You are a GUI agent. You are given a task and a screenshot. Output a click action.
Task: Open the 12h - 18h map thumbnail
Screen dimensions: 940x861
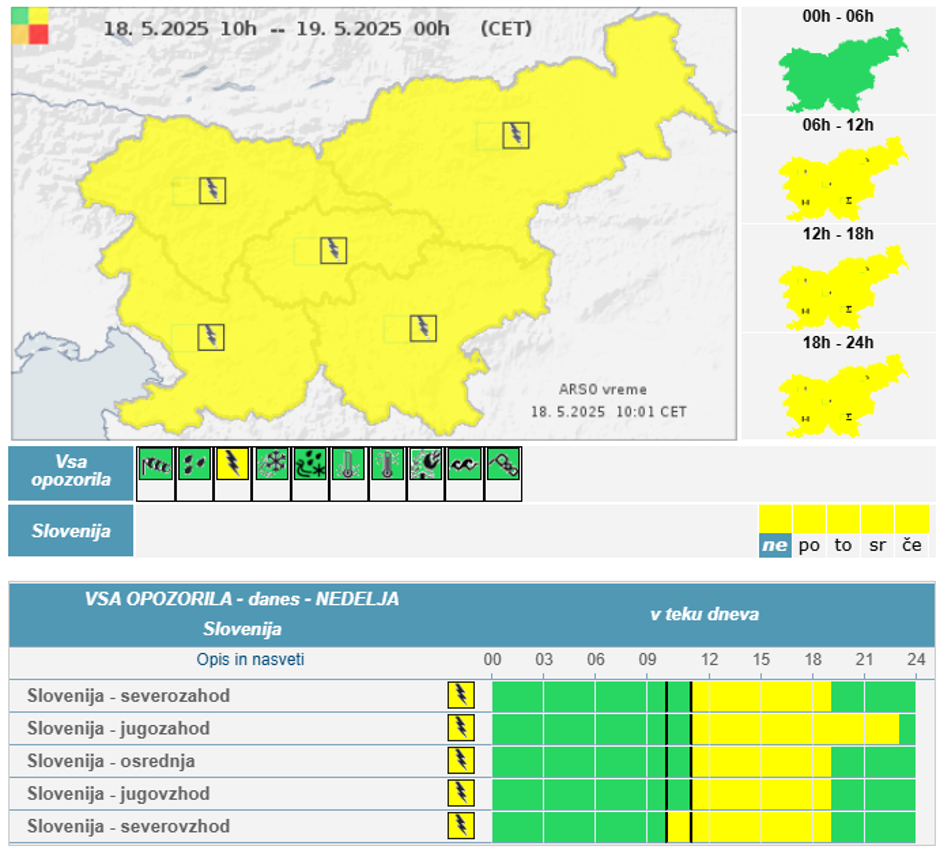pos(841,288)
